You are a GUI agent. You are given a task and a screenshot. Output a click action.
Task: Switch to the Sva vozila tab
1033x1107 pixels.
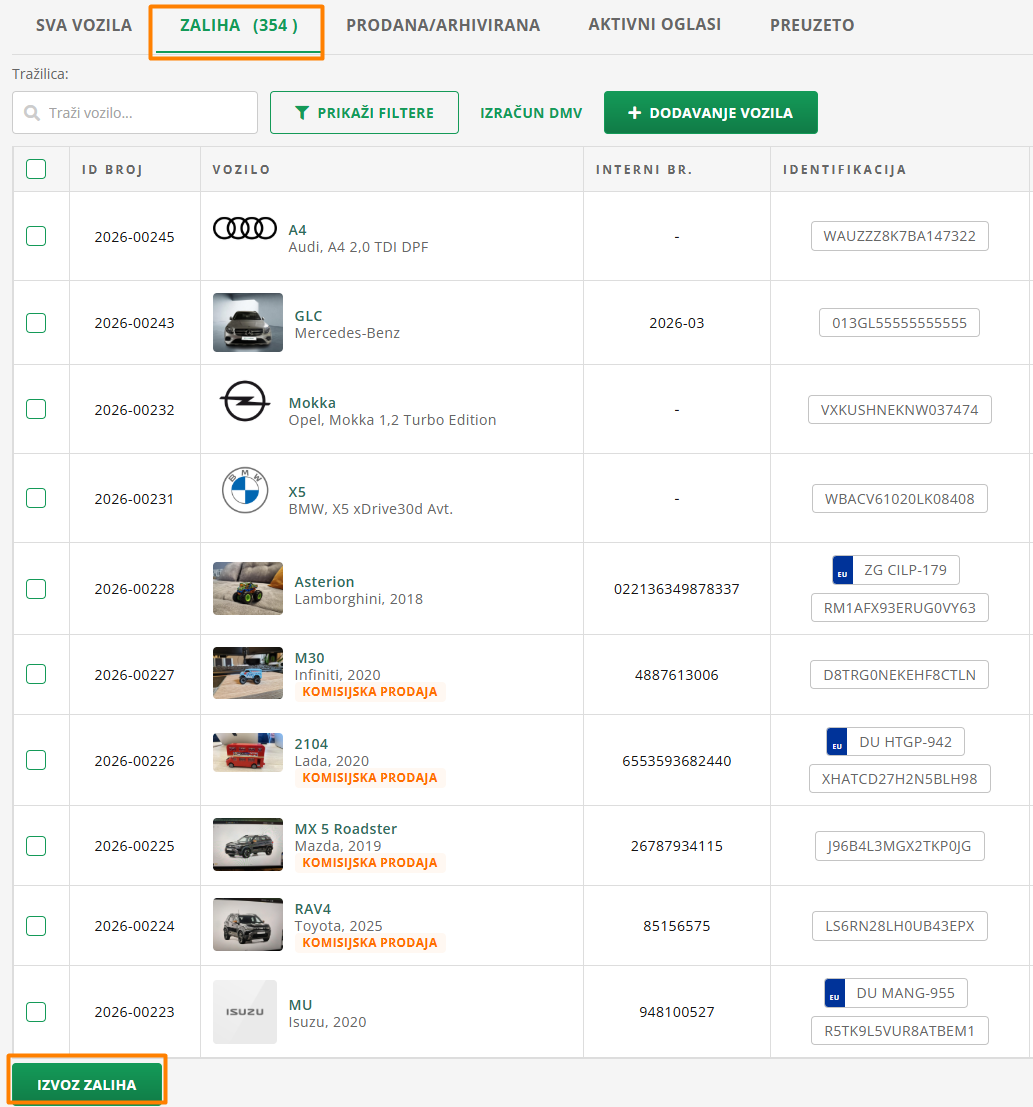(x=84, y=25)
